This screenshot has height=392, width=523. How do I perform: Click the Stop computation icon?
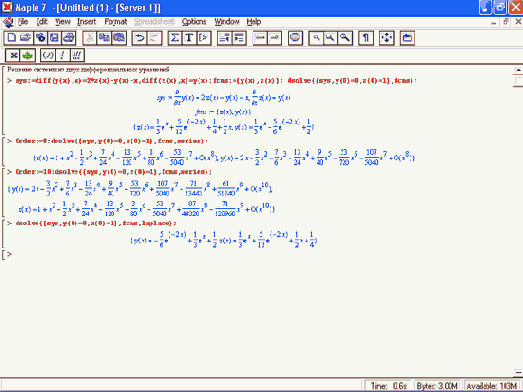(295, 38)
